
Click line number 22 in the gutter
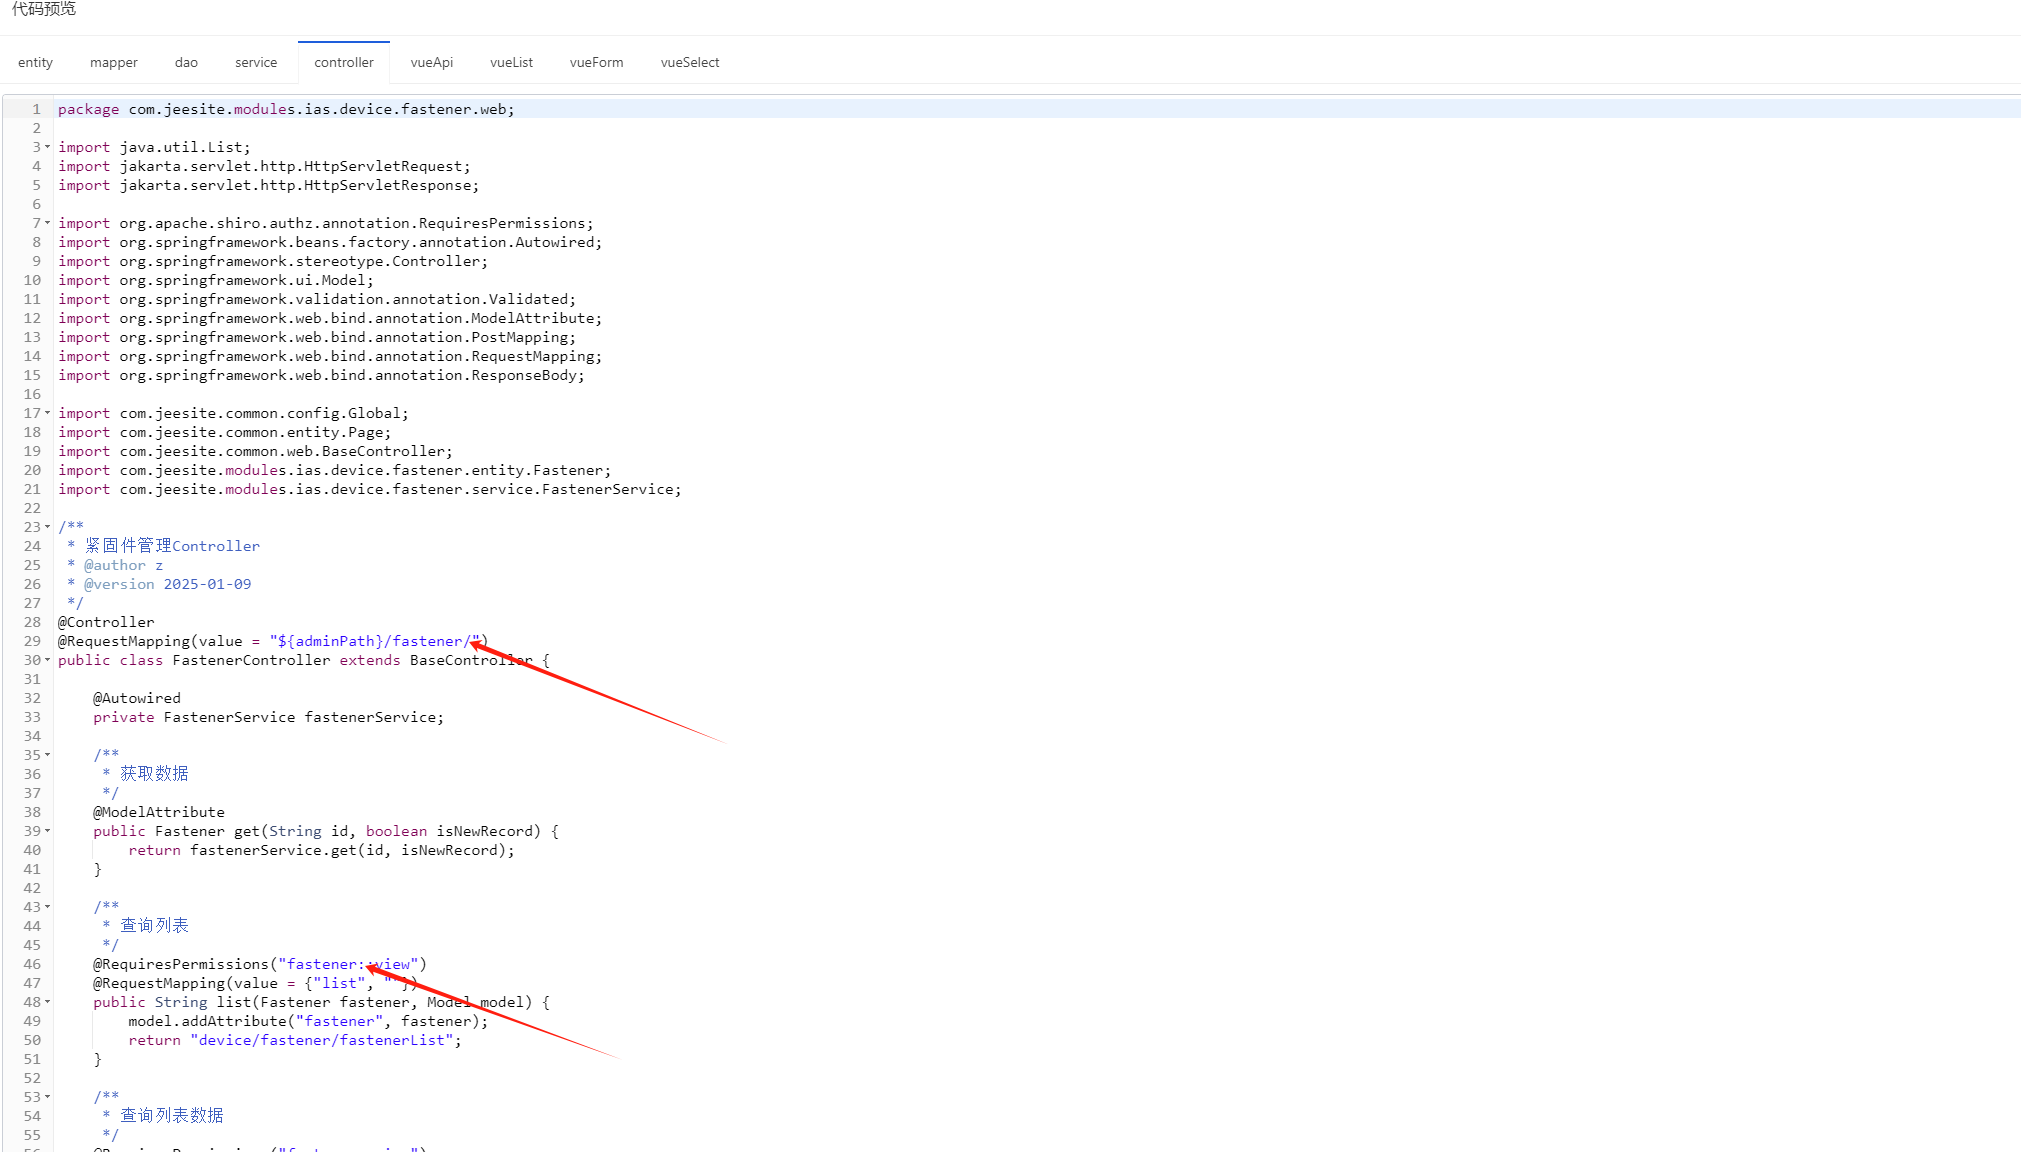[x=32, y=508]
